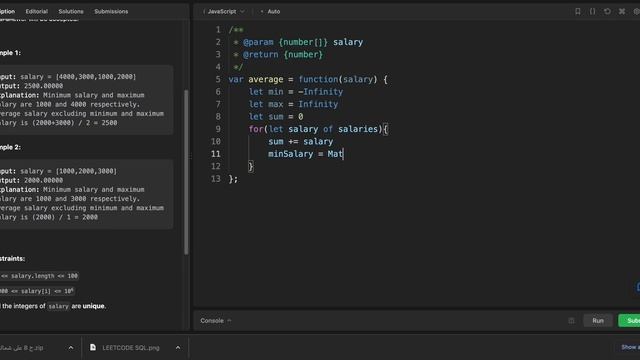Click line number 9 in the gutter
The width and height of the screenshot is (640, 360).
click(218, 129)
